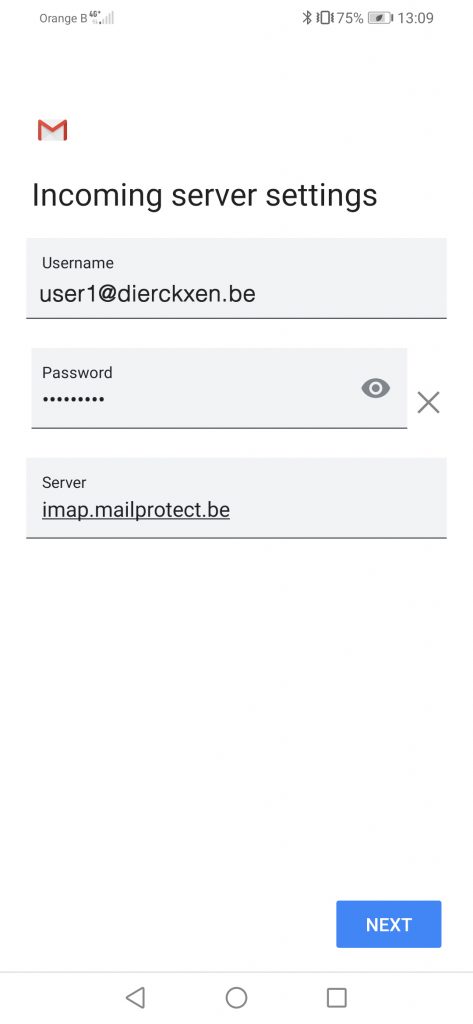Screen dimensions: 473x1024
Task: Continue with the blue NEXT button
Action: pyautogui.click(x=389, y=924)
